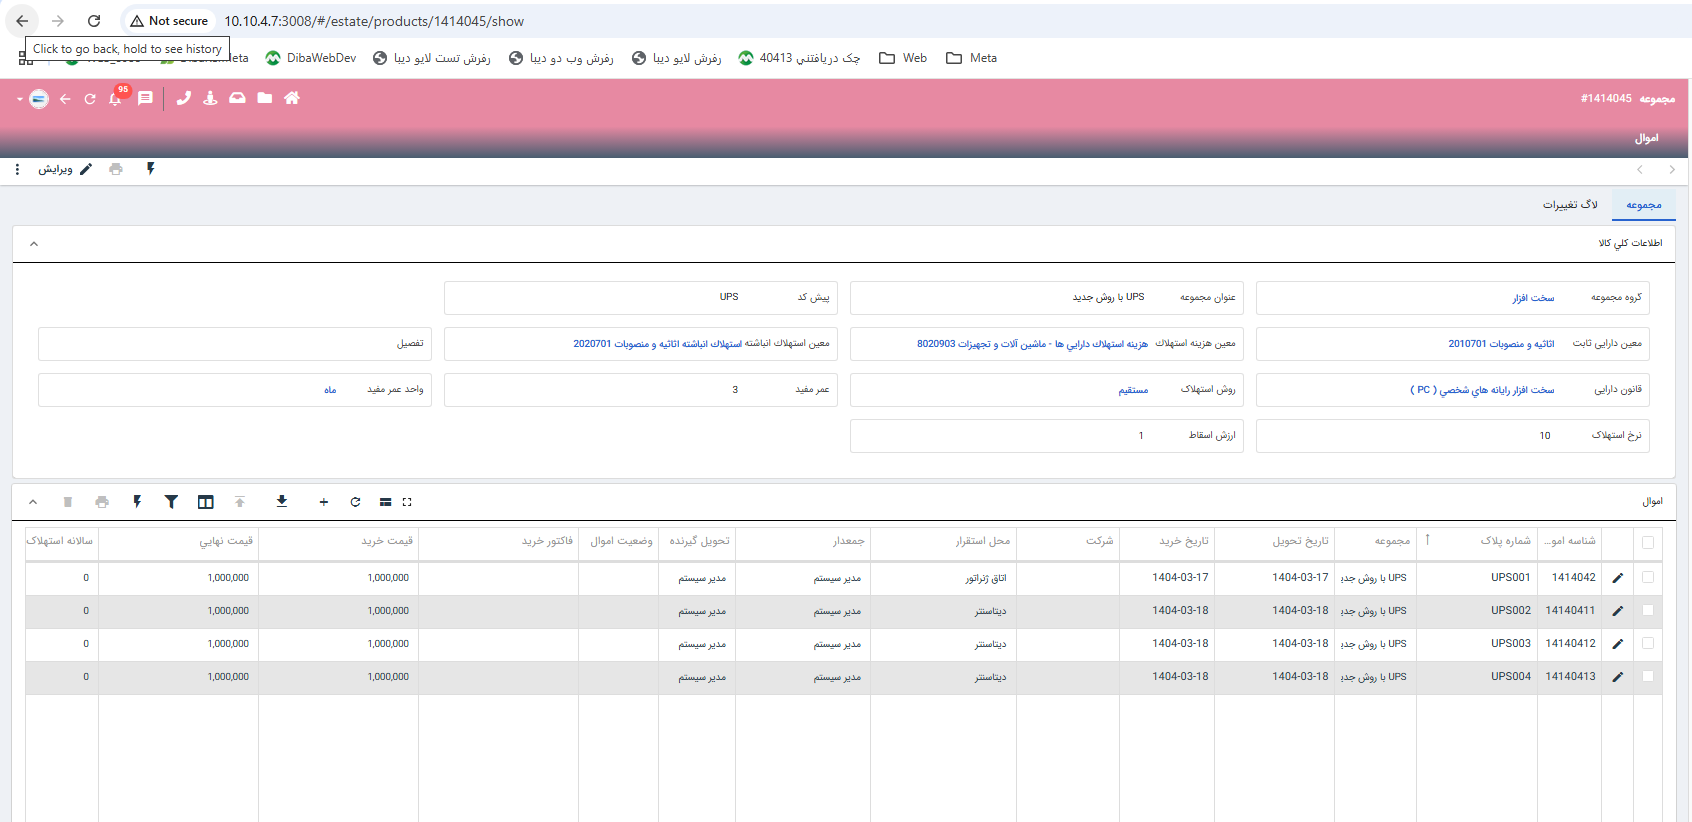
Task: Click download/export icon in grid toolbar
Action: 282,502
